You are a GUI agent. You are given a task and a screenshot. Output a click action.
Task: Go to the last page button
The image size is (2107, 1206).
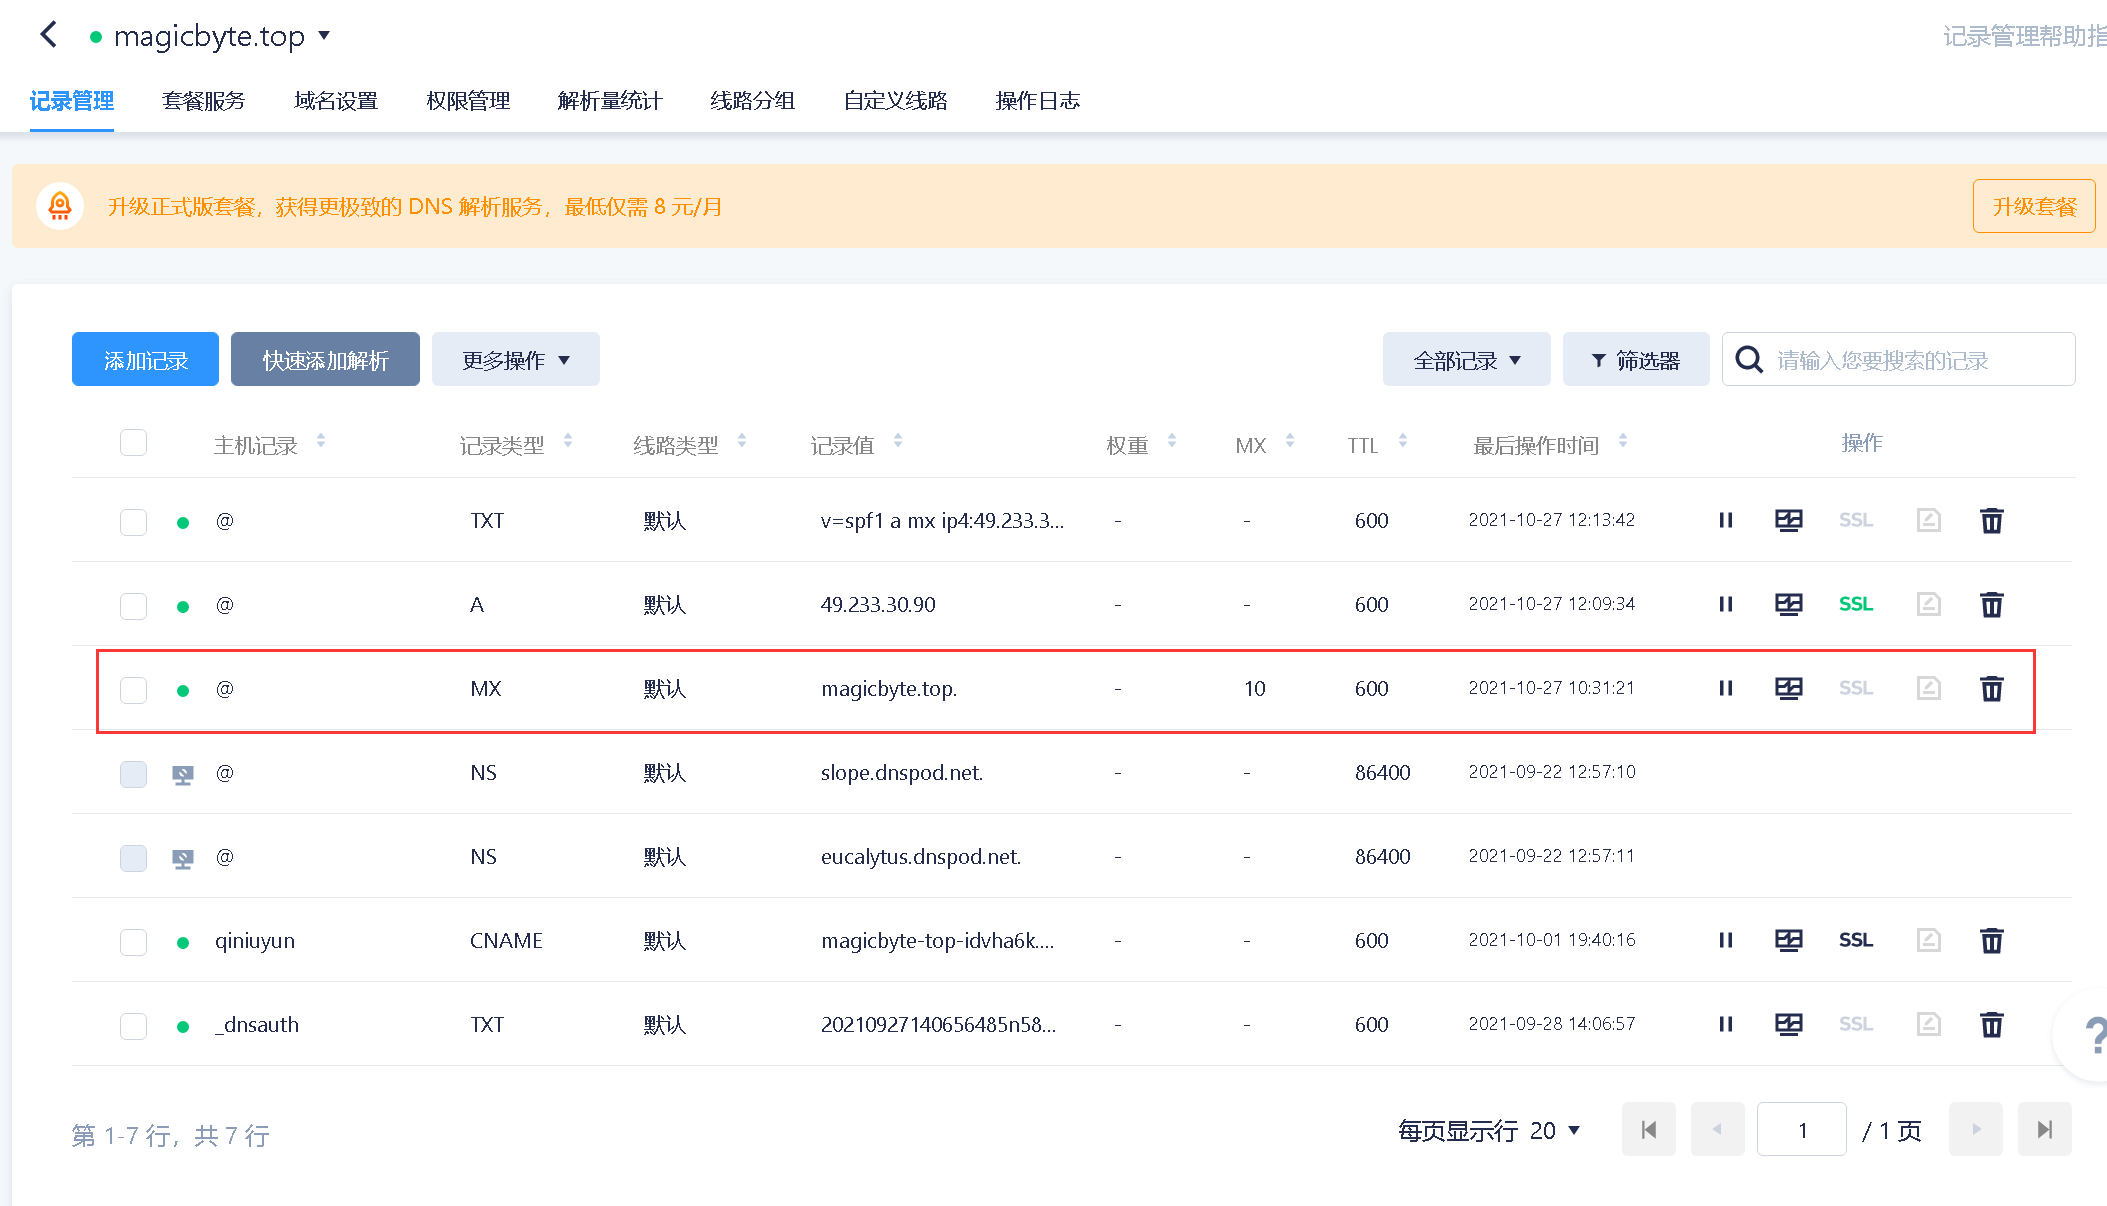click(2045, 1129)
